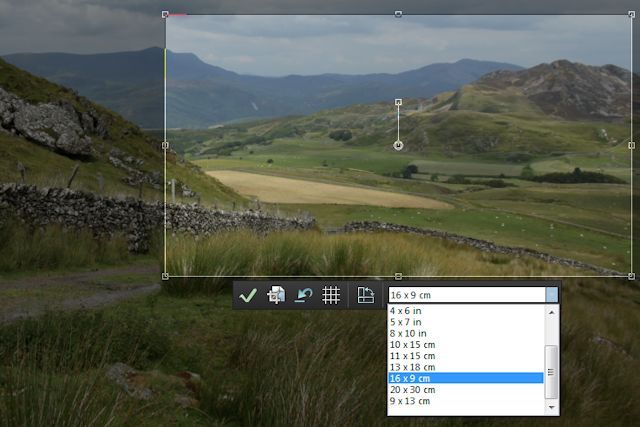
Task: Click the scroll up arrow in size list
Action: [552, 312]
